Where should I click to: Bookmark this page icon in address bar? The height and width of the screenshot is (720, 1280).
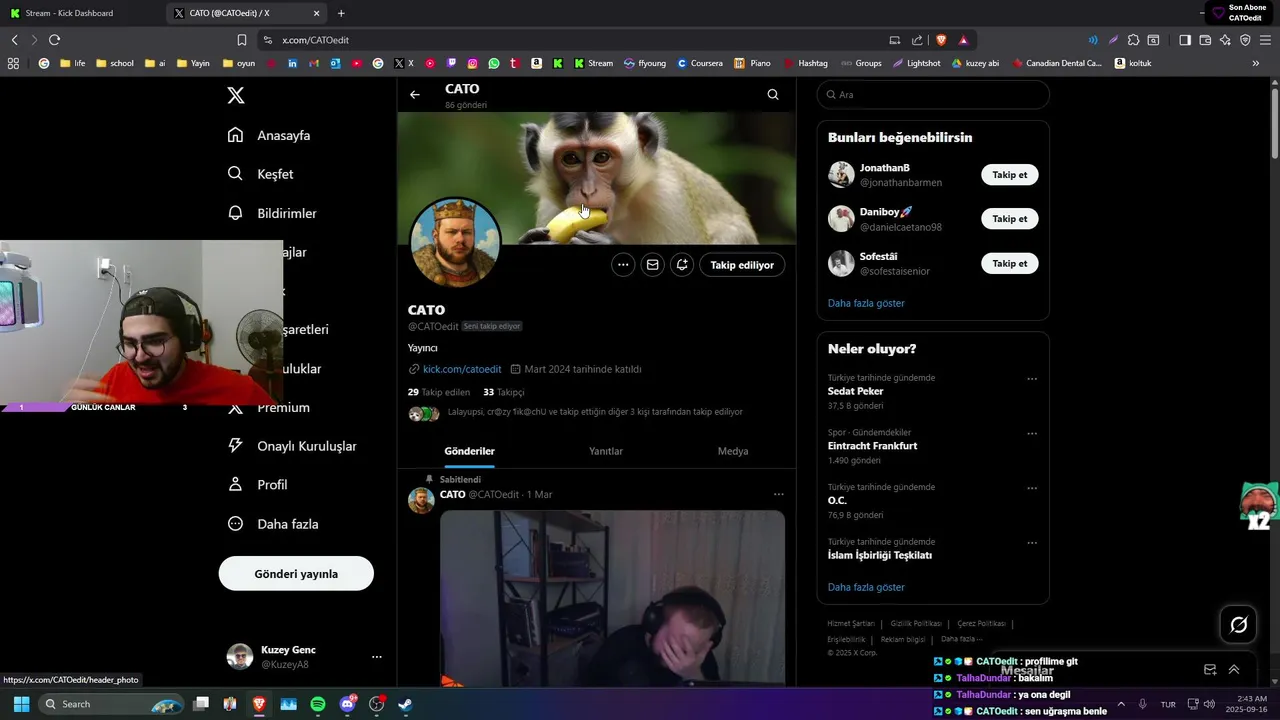click(x=242, y=40)
